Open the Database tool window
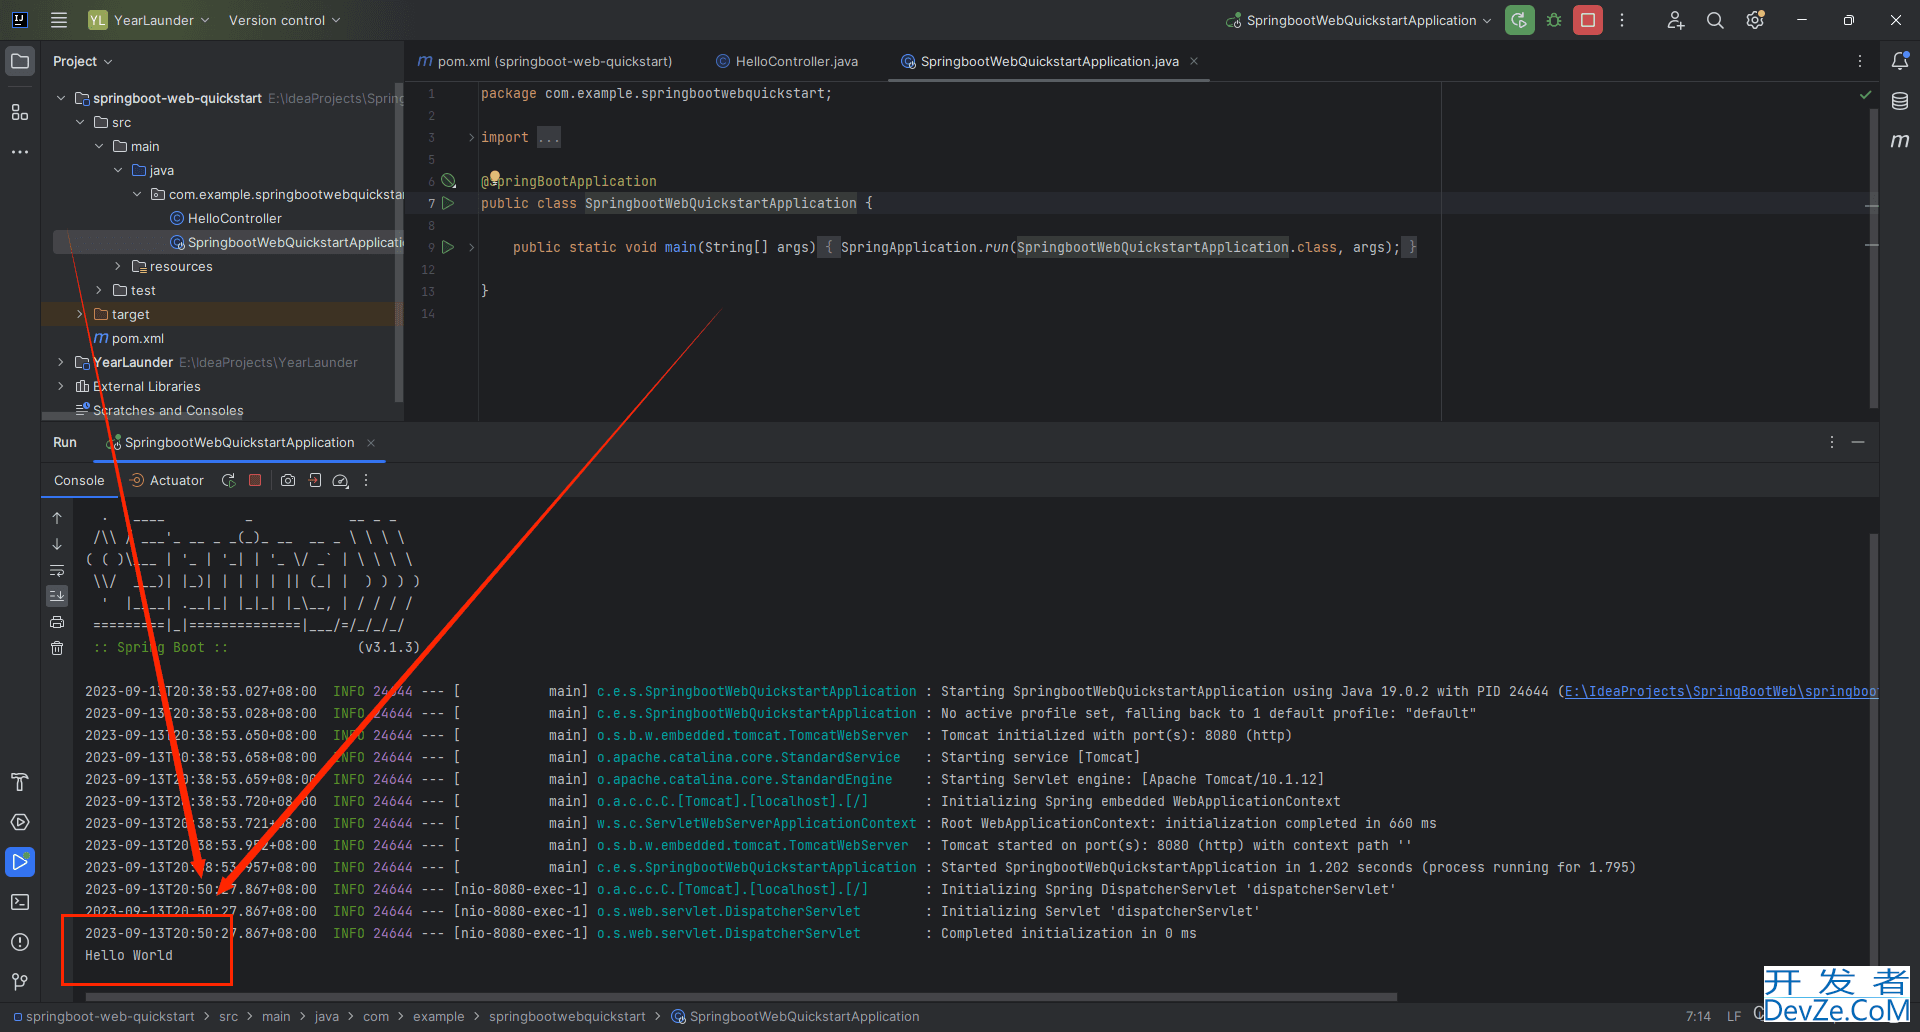Image resolution: width=1920 pixels, height=1032 pixels. coord(1900,101)
